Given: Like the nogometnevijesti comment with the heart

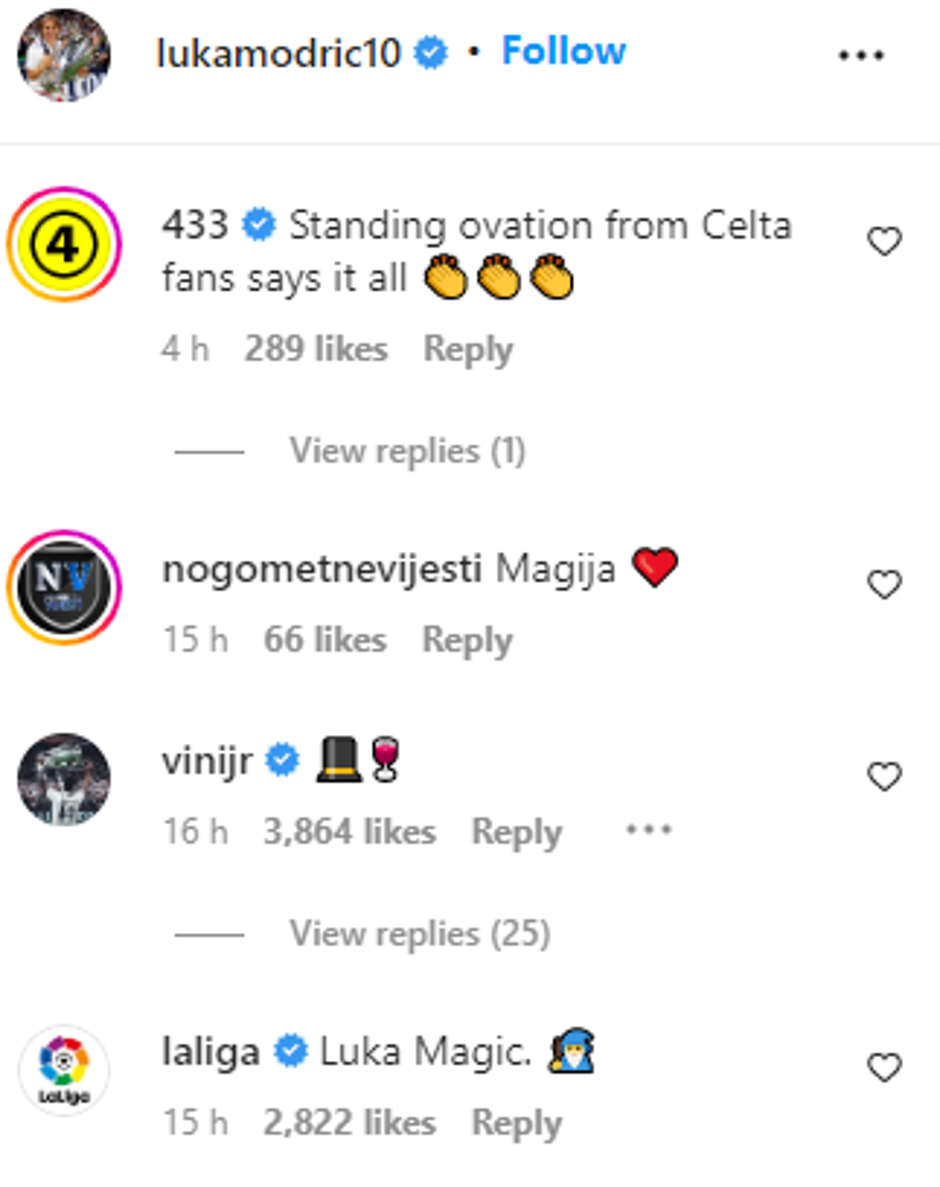Looking at the screenshot, I should click(x=884, y=585).
